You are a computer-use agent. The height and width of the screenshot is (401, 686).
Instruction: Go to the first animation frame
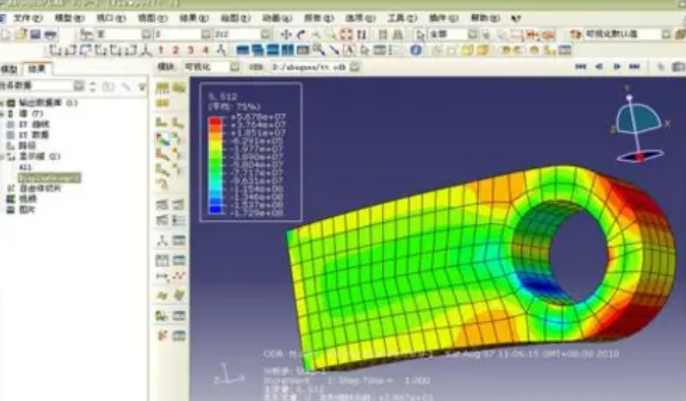click(580, 67)
